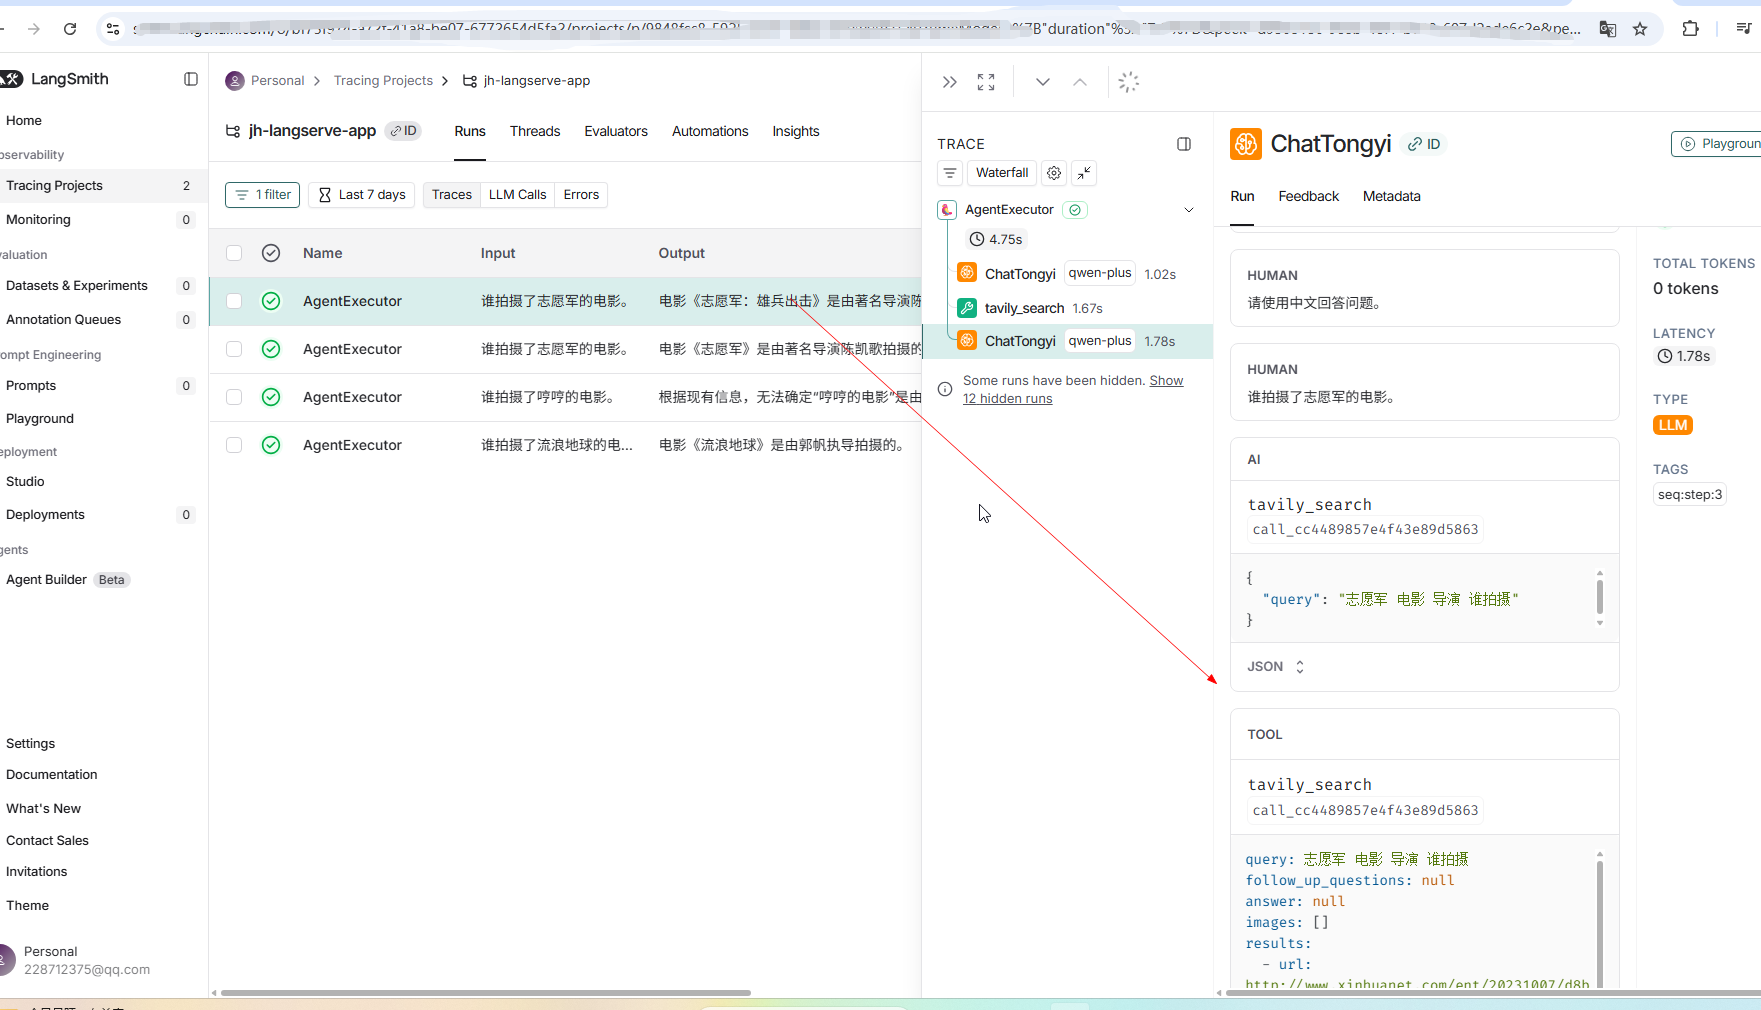The width and height of the screenshot is (1761, 1010).
Task: Switch to the Threads tab
Action: 535,132
